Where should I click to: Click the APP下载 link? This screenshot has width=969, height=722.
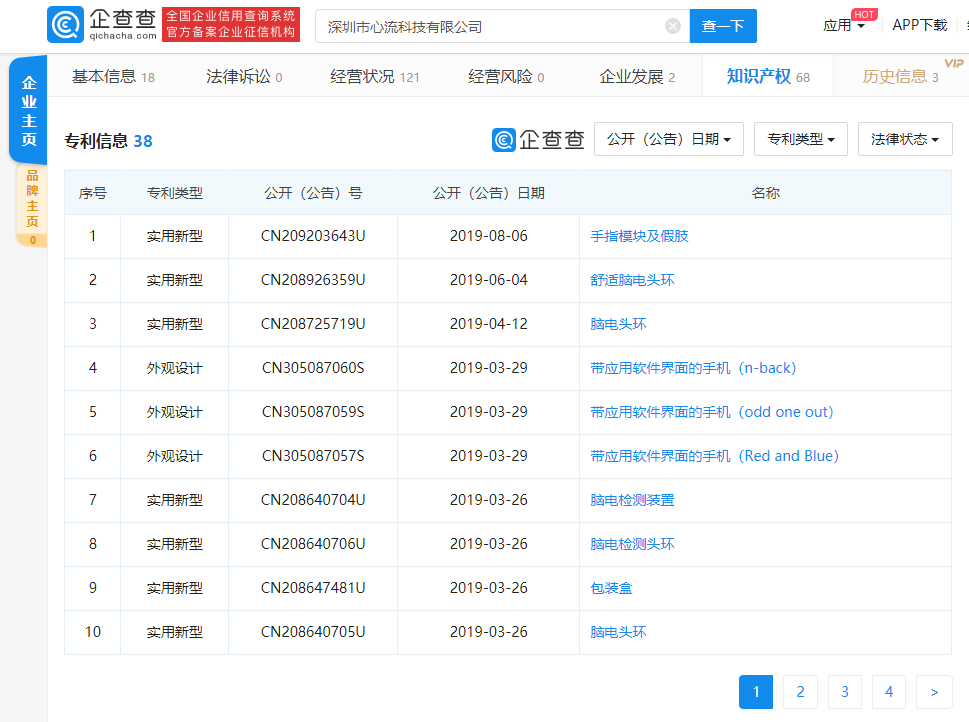pos(919,25)
